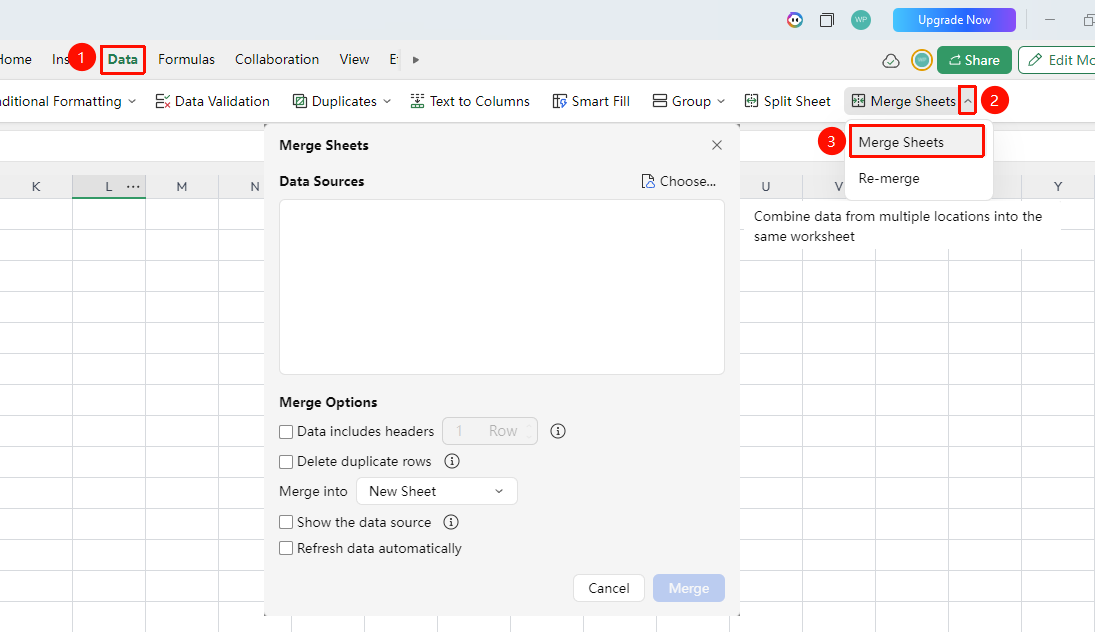Open Split Sheet tool

788,101
